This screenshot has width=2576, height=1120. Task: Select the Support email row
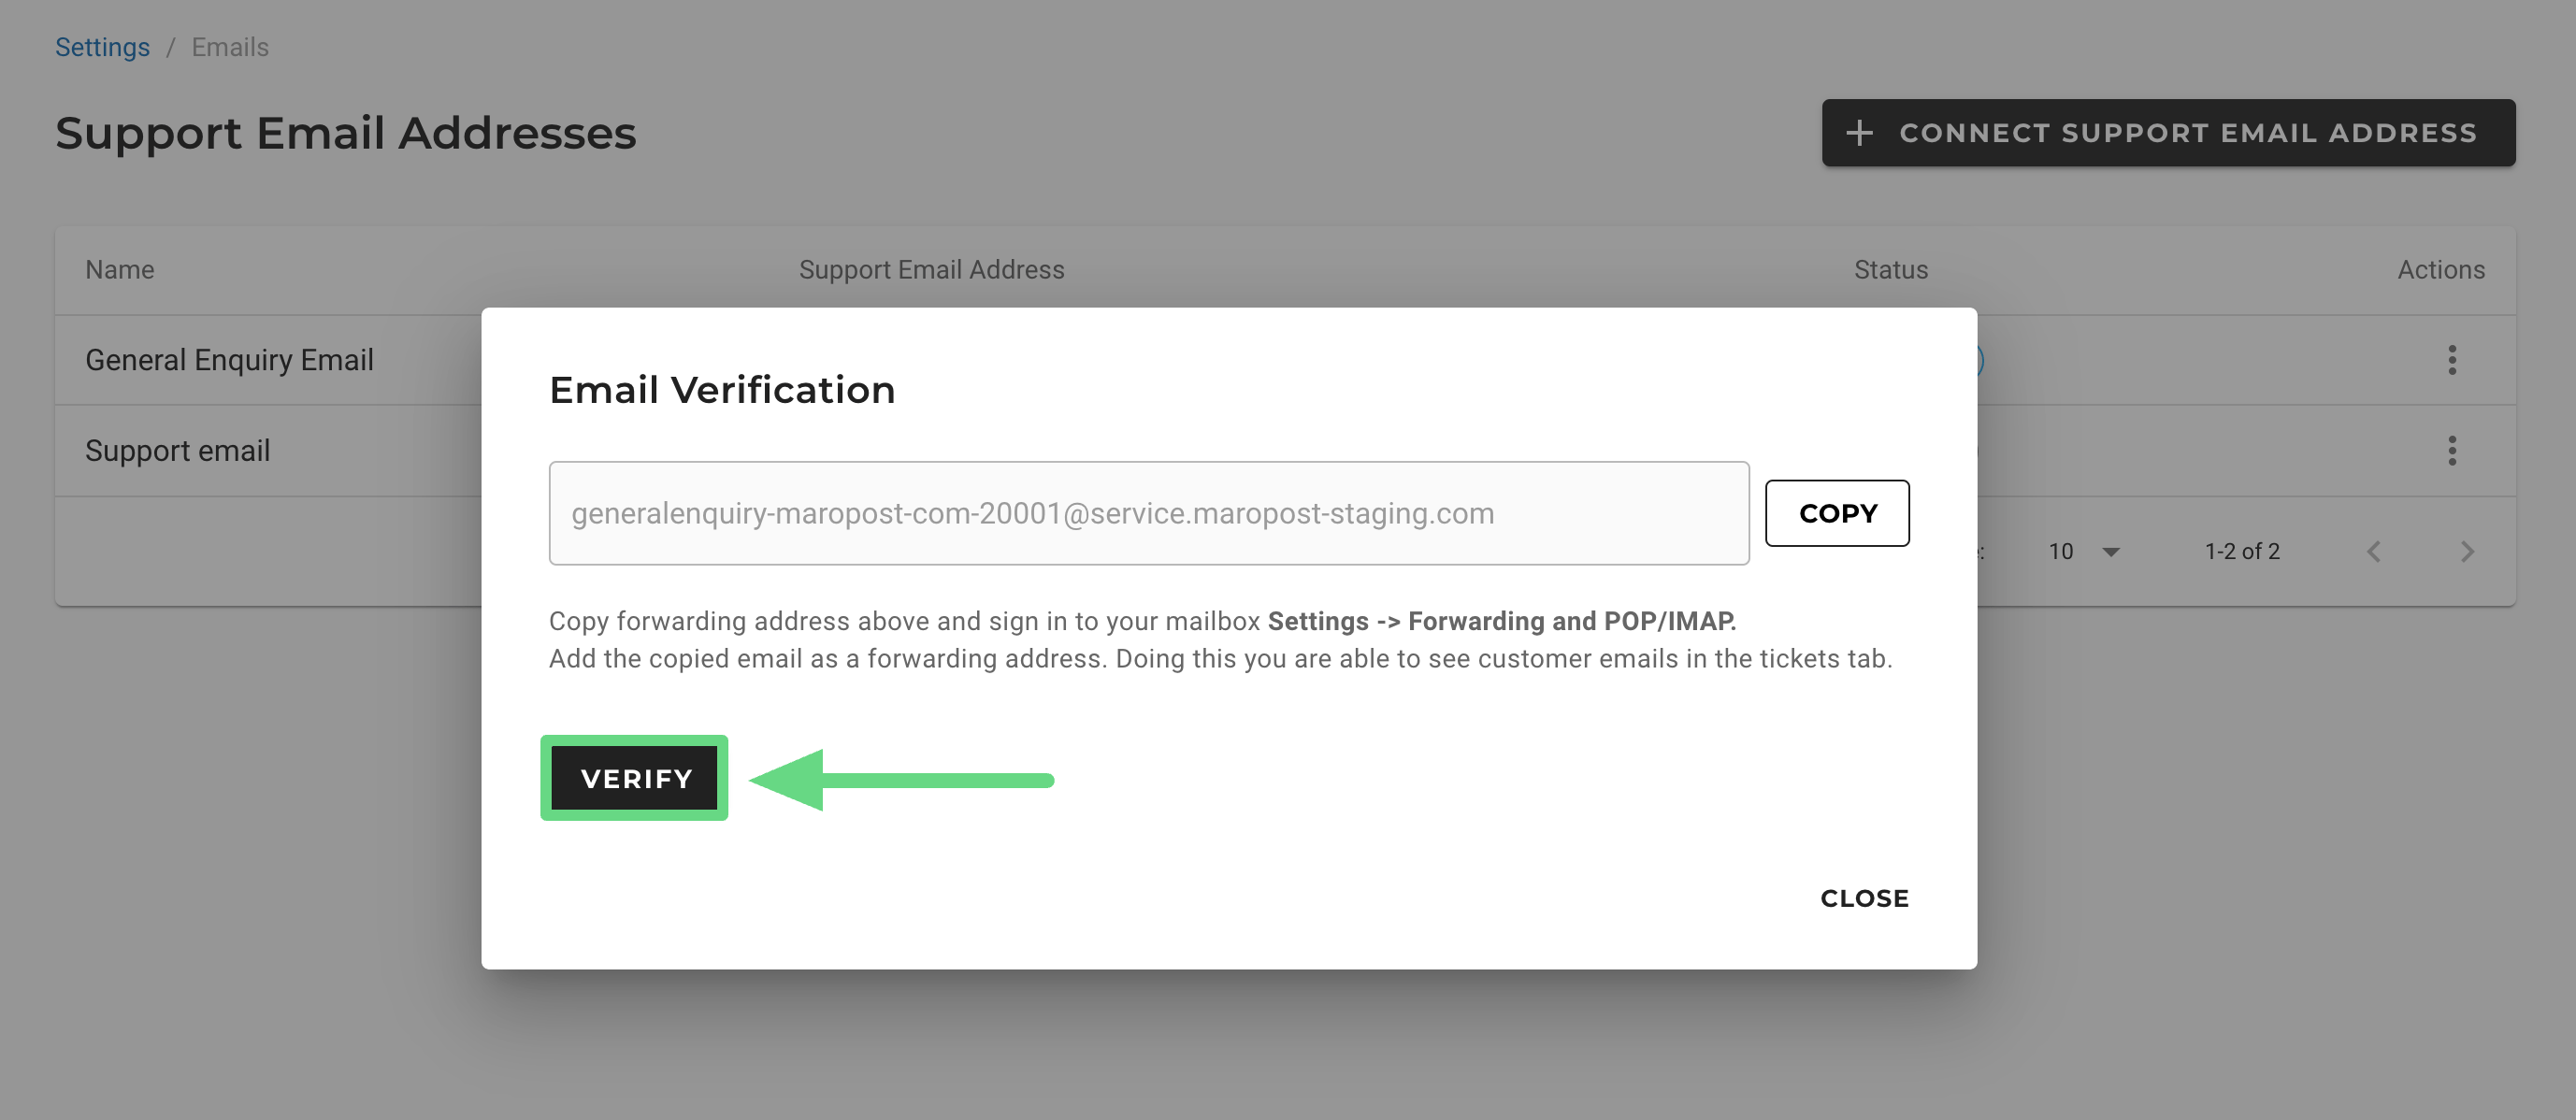[178, 451]
